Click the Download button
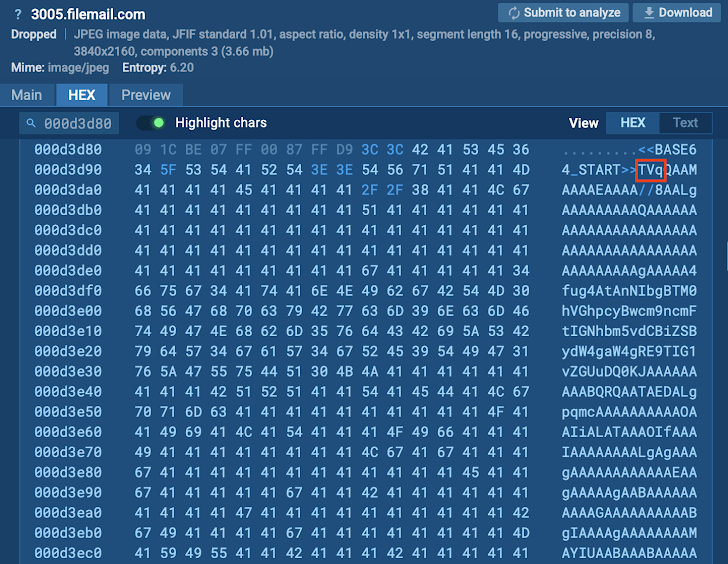This screenshot has width=728, height=564. pyautogui.click(x=677, y=13)
